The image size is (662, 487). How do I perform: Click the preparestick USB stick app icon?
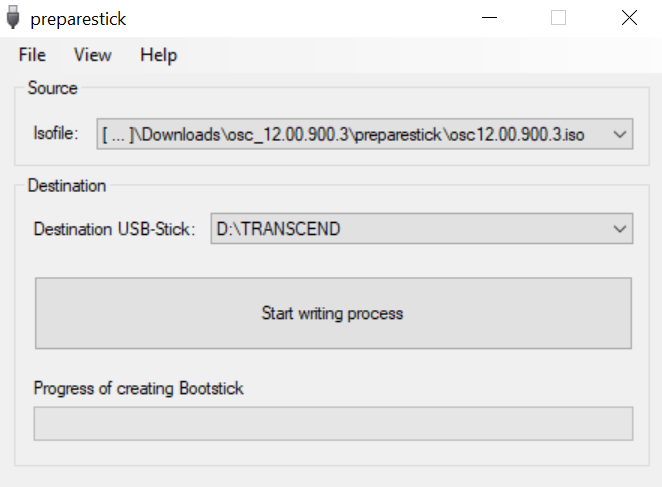(x=13, y=18)
